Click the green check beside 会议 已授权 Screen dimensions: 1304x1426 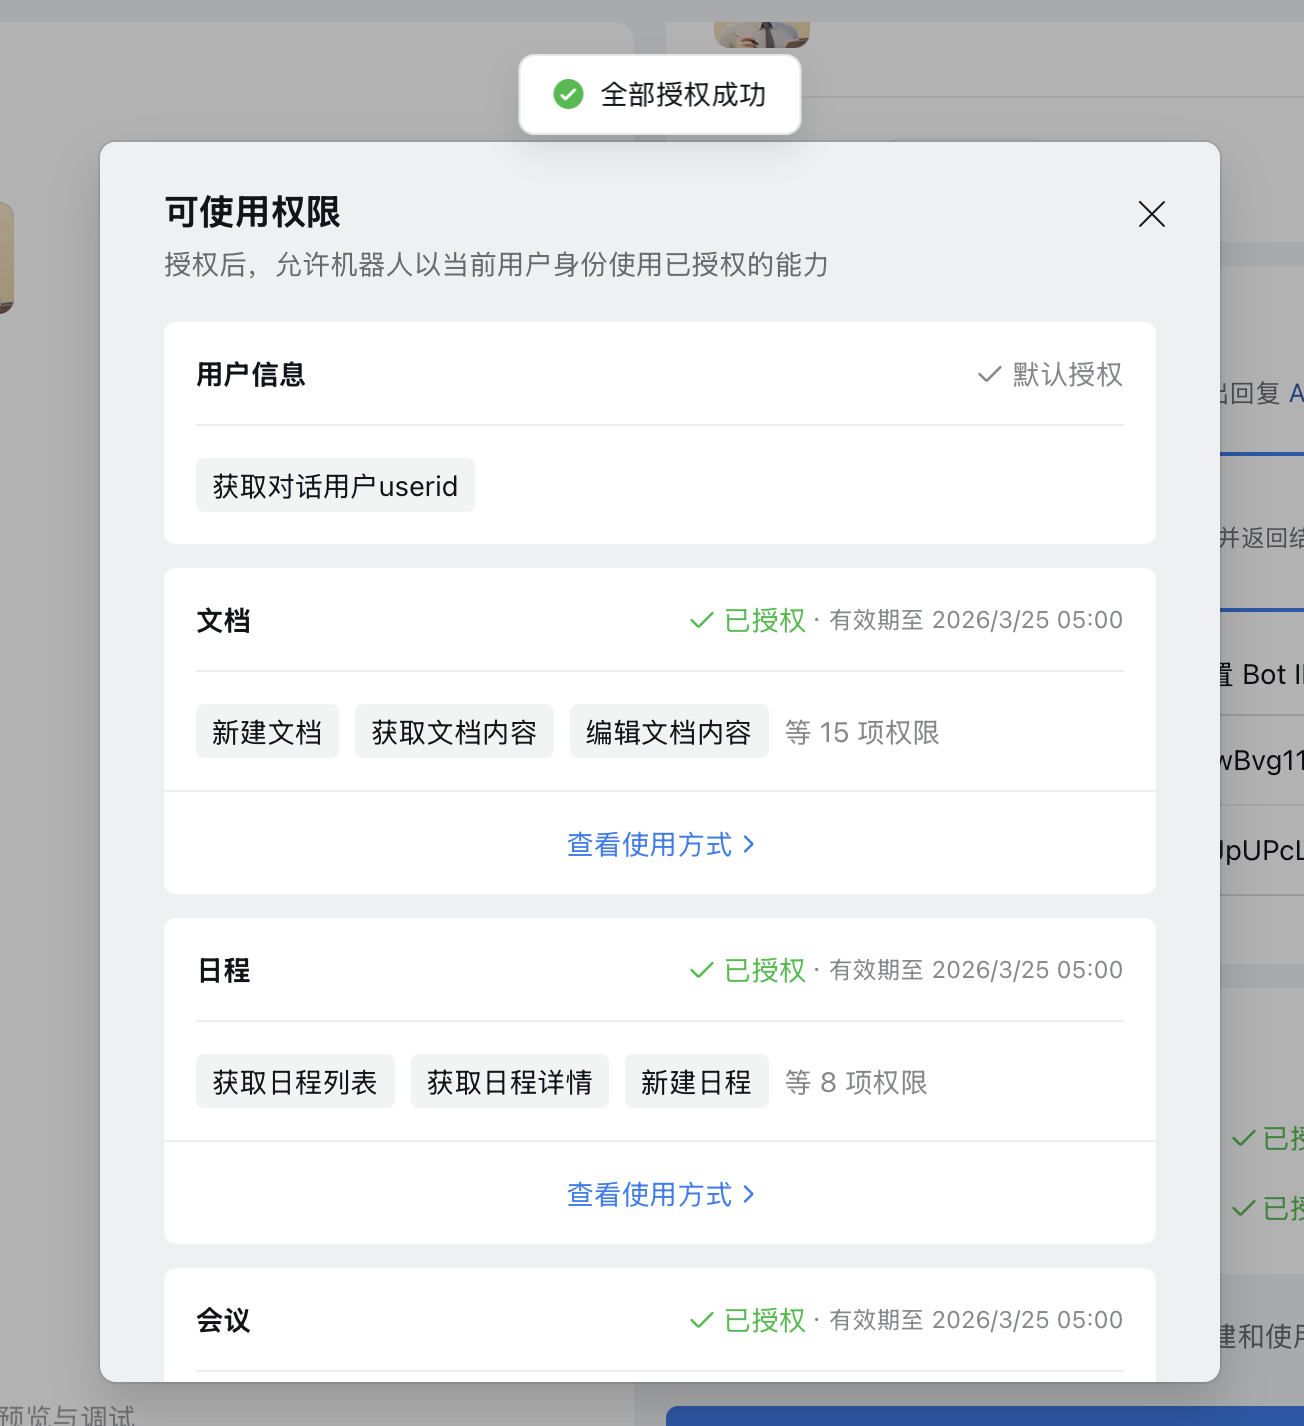(702, 1321)
